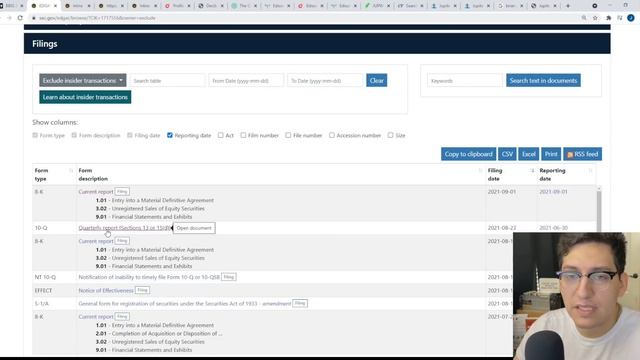Click the lock icon in the address bar
This screenshot has width=640, height=360.
(34, 18)
